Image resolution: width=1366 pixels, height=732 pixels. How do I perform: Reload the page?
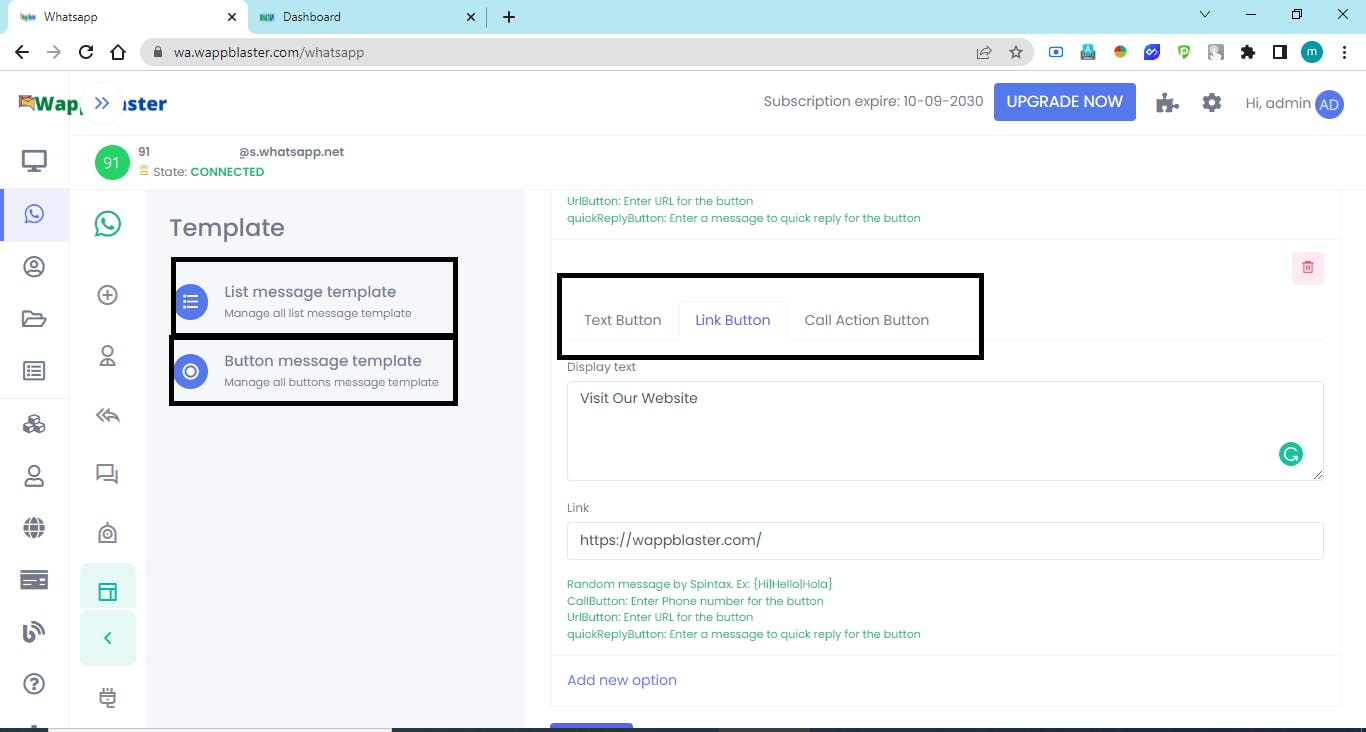(x=86, y=52)
